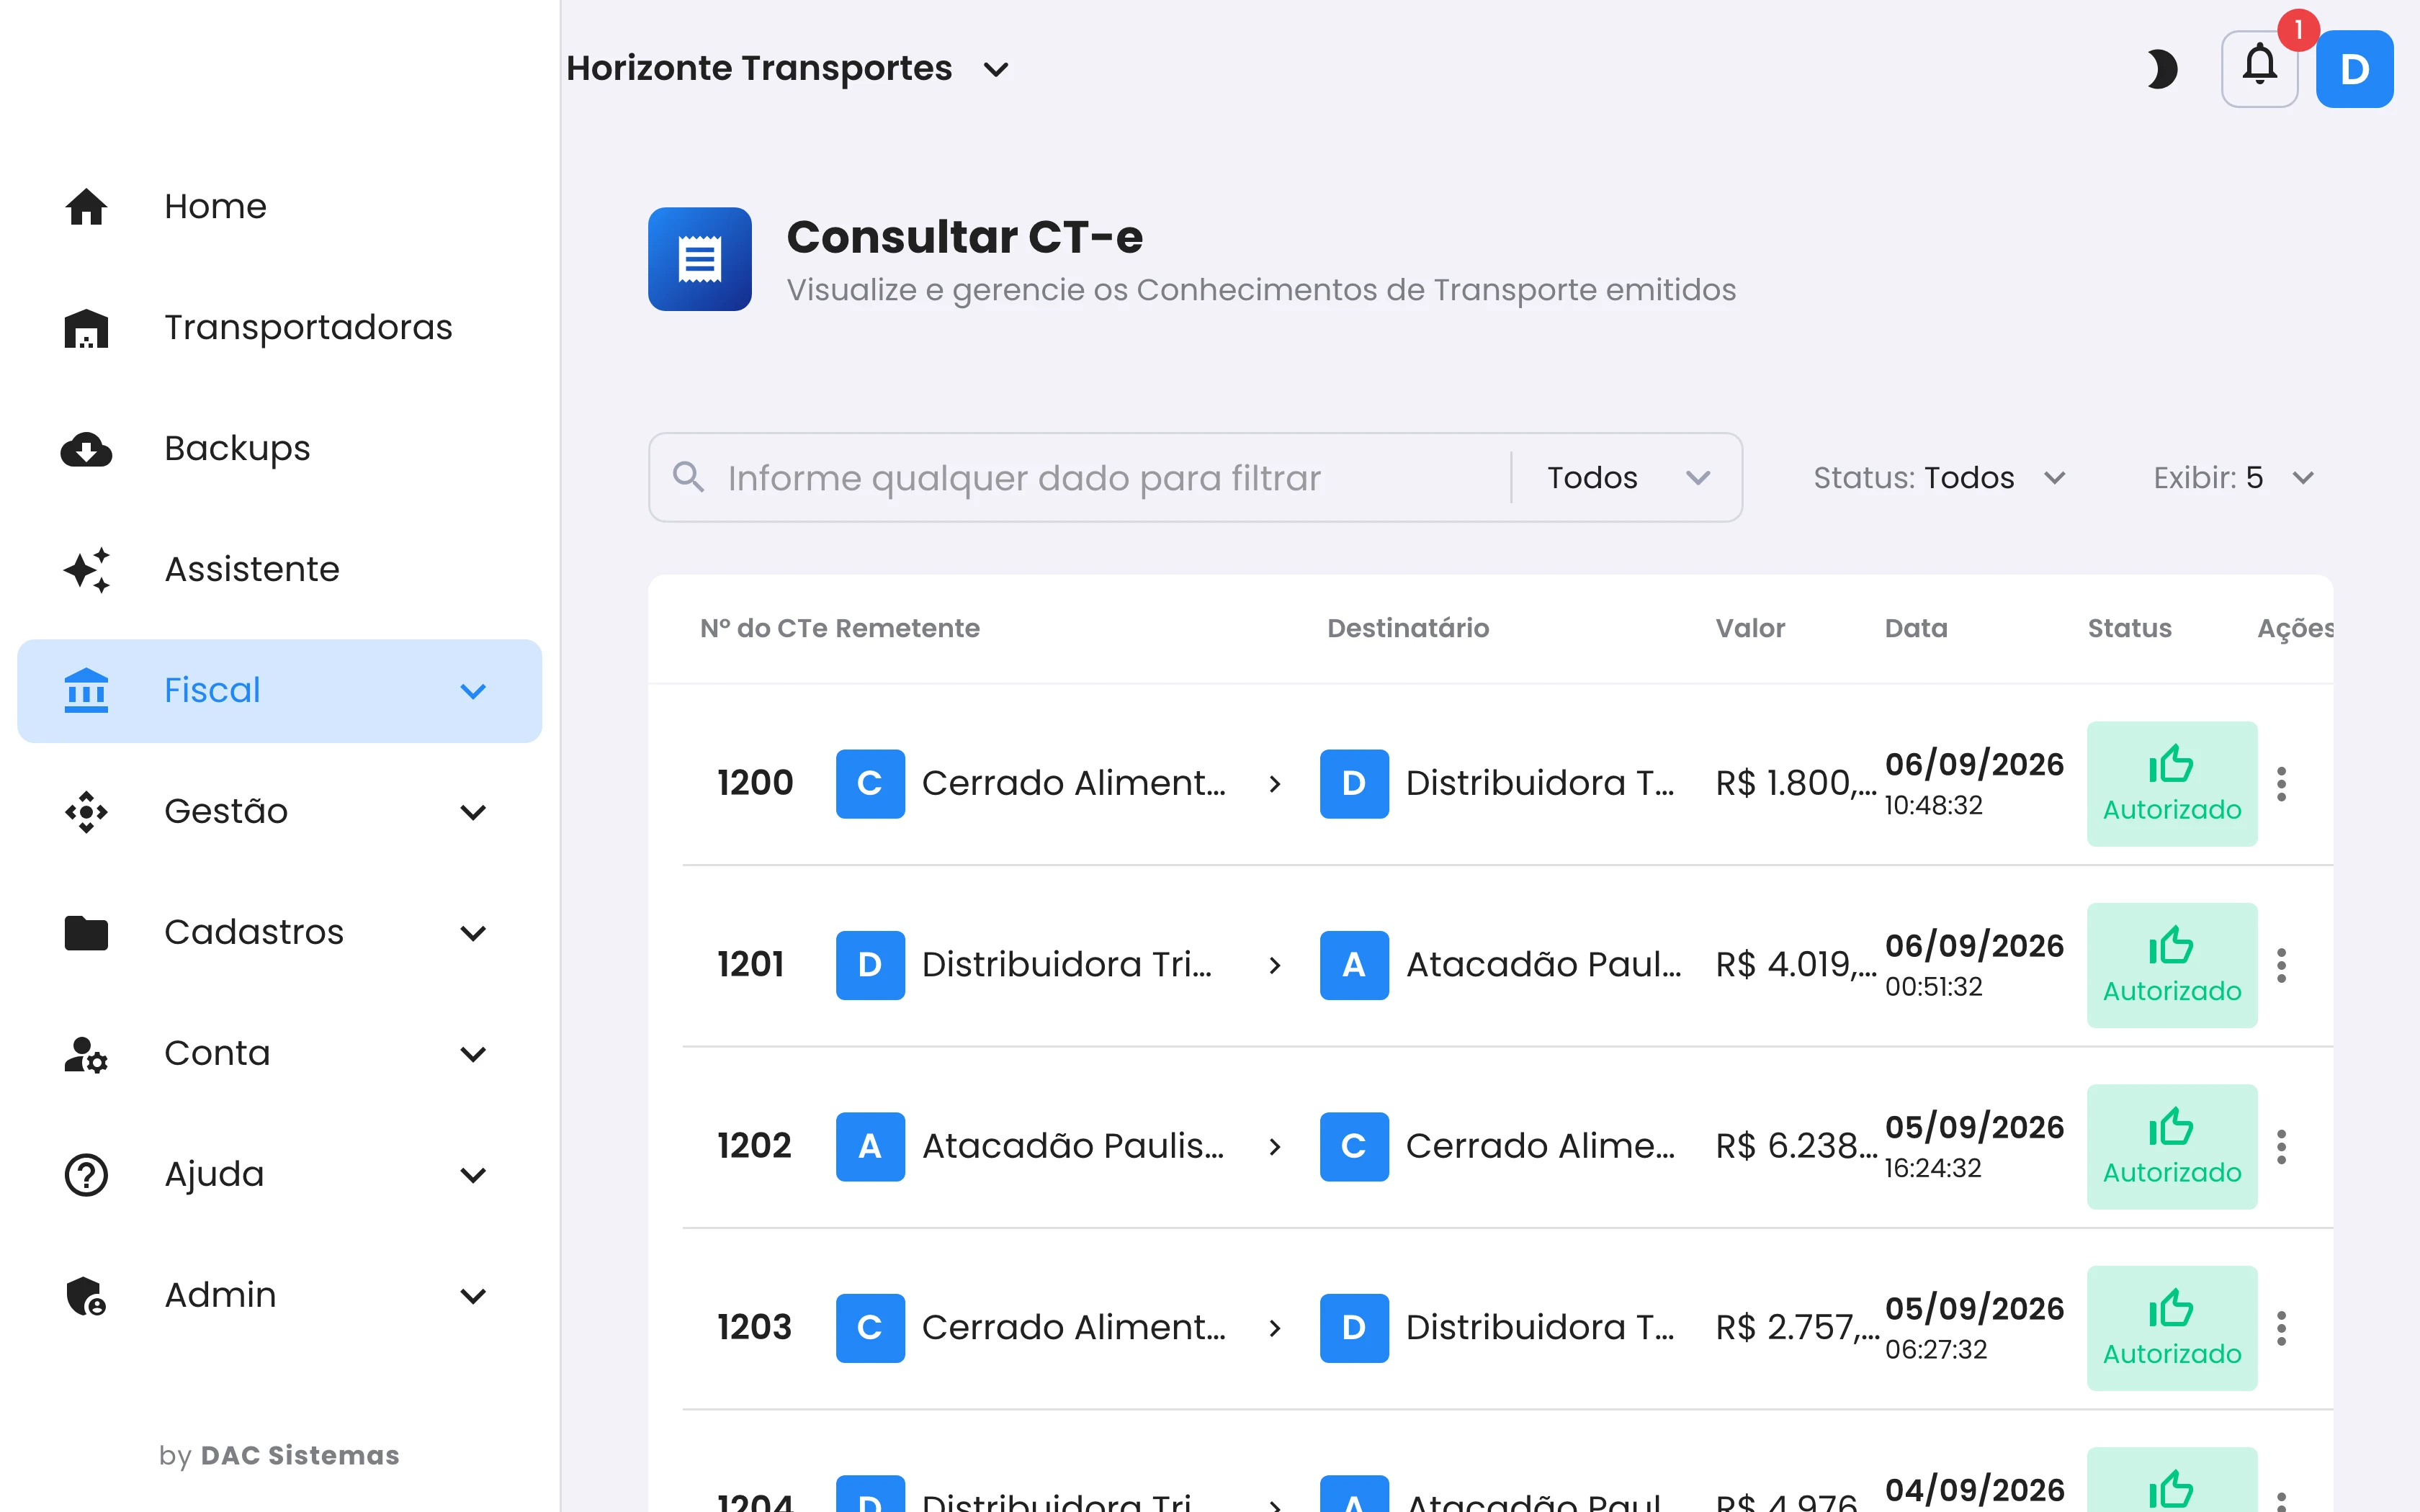
Task: Open actions menu for CTe 1200
Action: pyautogui.click(x=2281, y=784)
